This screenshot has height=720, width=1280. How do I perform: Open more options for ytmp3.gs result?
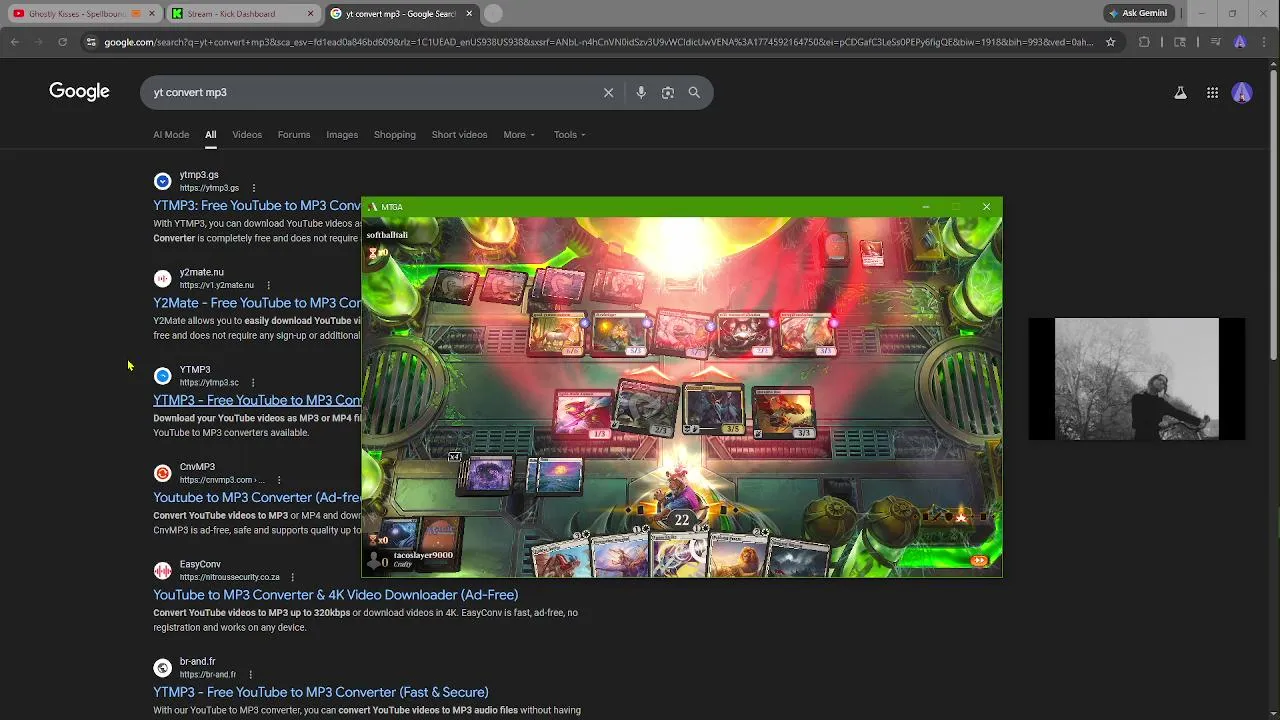point(254,188)
